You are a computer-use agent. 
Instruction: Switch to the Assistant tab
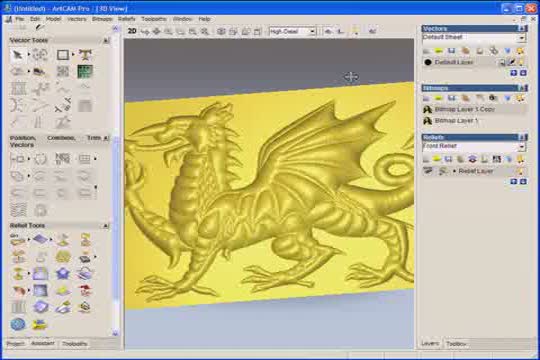43,343
